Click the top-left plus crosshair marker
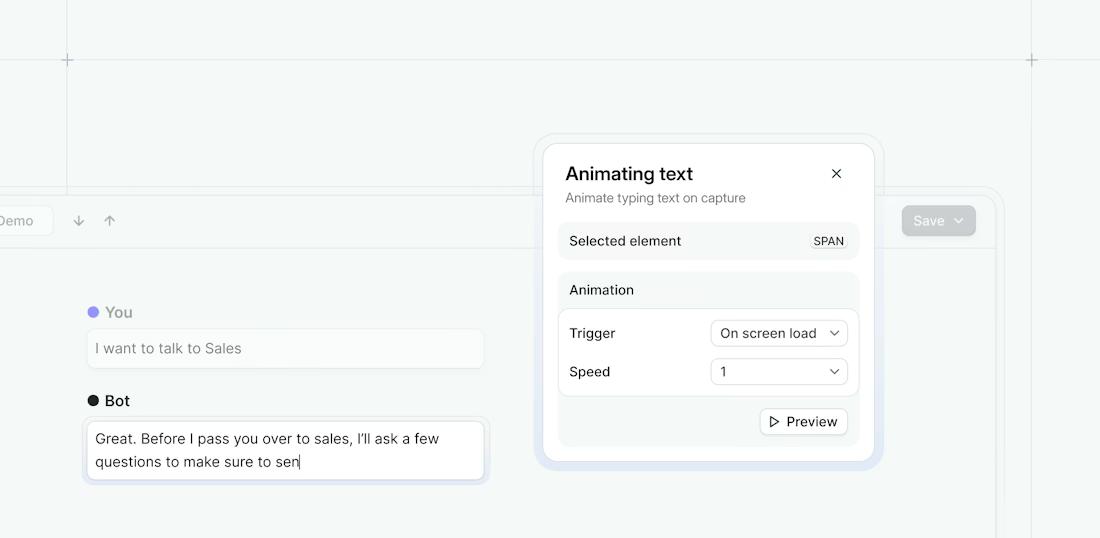Screen dimensions: 1100x538 67,60
